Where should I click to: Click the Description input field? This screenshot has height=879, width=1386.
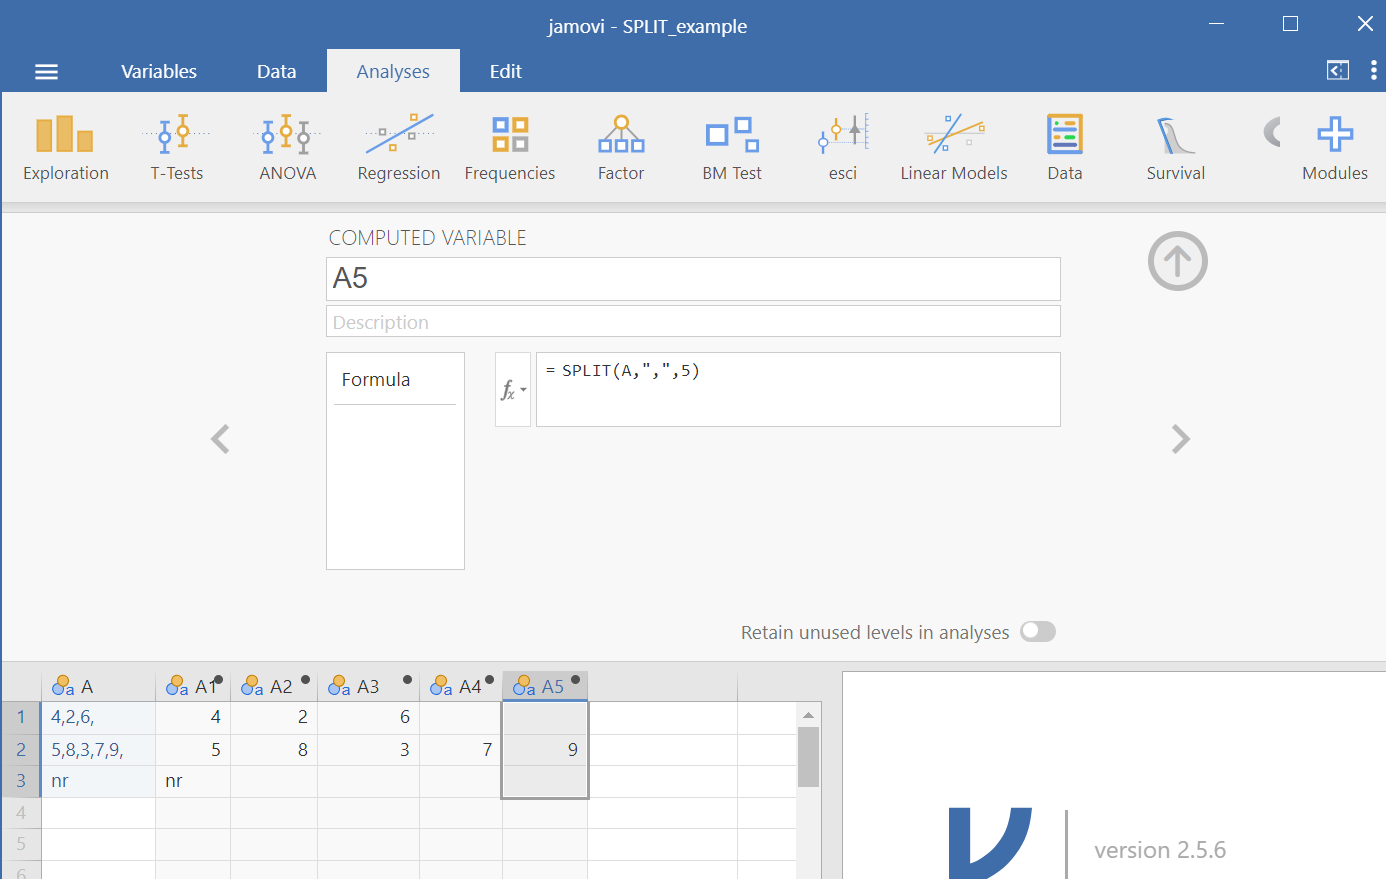pos(693,322)
